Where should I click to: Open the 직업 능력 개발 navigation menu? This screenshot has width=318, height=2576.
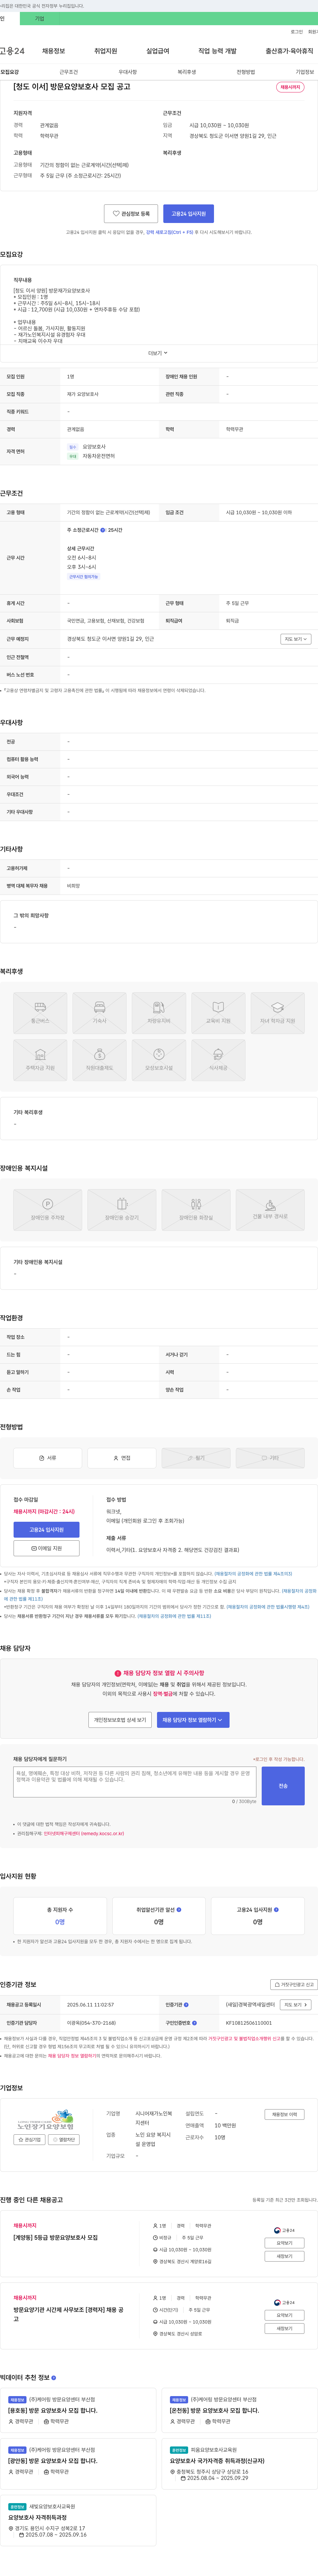(217, 51)
